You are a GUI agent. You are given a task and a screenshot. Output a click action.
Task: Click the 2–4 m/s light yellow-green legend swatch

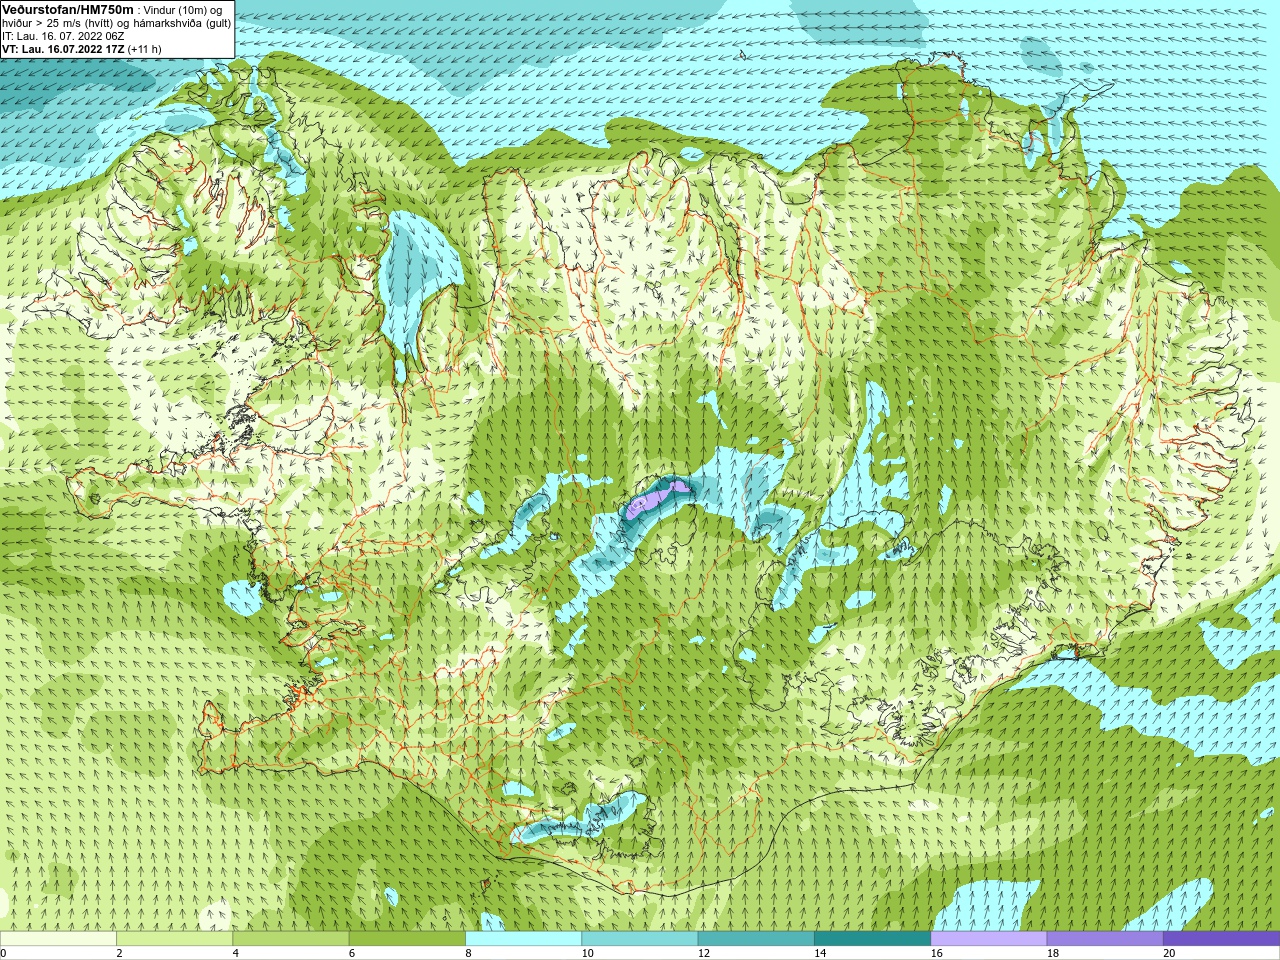pos(174,939)
